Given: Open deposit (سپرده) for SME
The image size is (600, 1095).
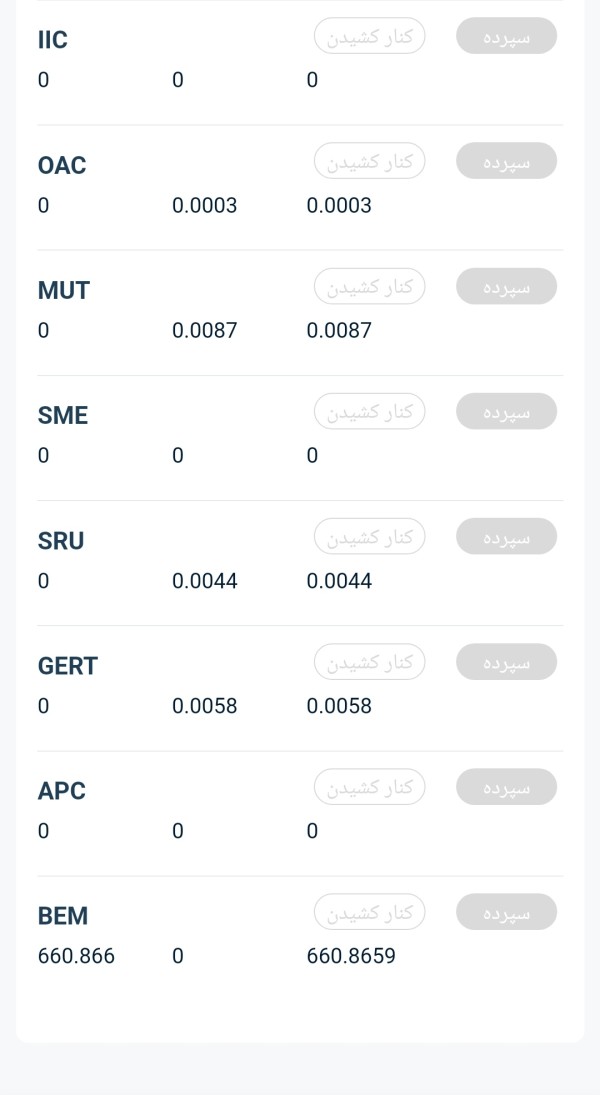Looking at the screenshot, I should (x=506, y=411).
